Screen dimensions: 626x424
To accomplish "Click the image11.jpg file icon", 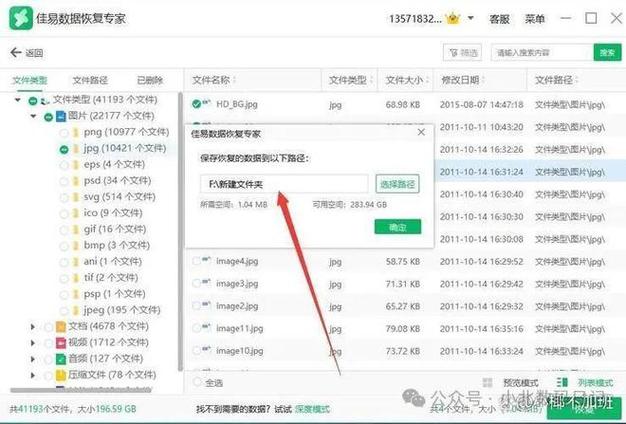I will tap(206, 327).
